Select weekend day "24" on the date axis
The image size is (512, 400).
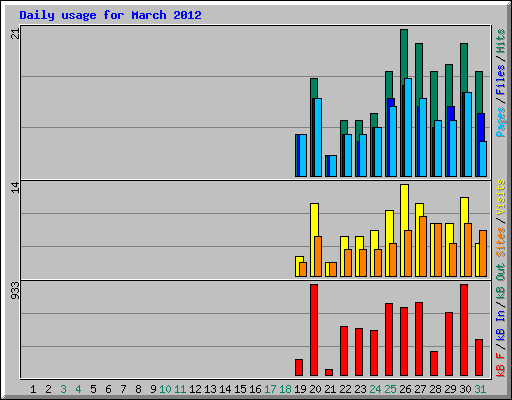[x=375, y=389]
